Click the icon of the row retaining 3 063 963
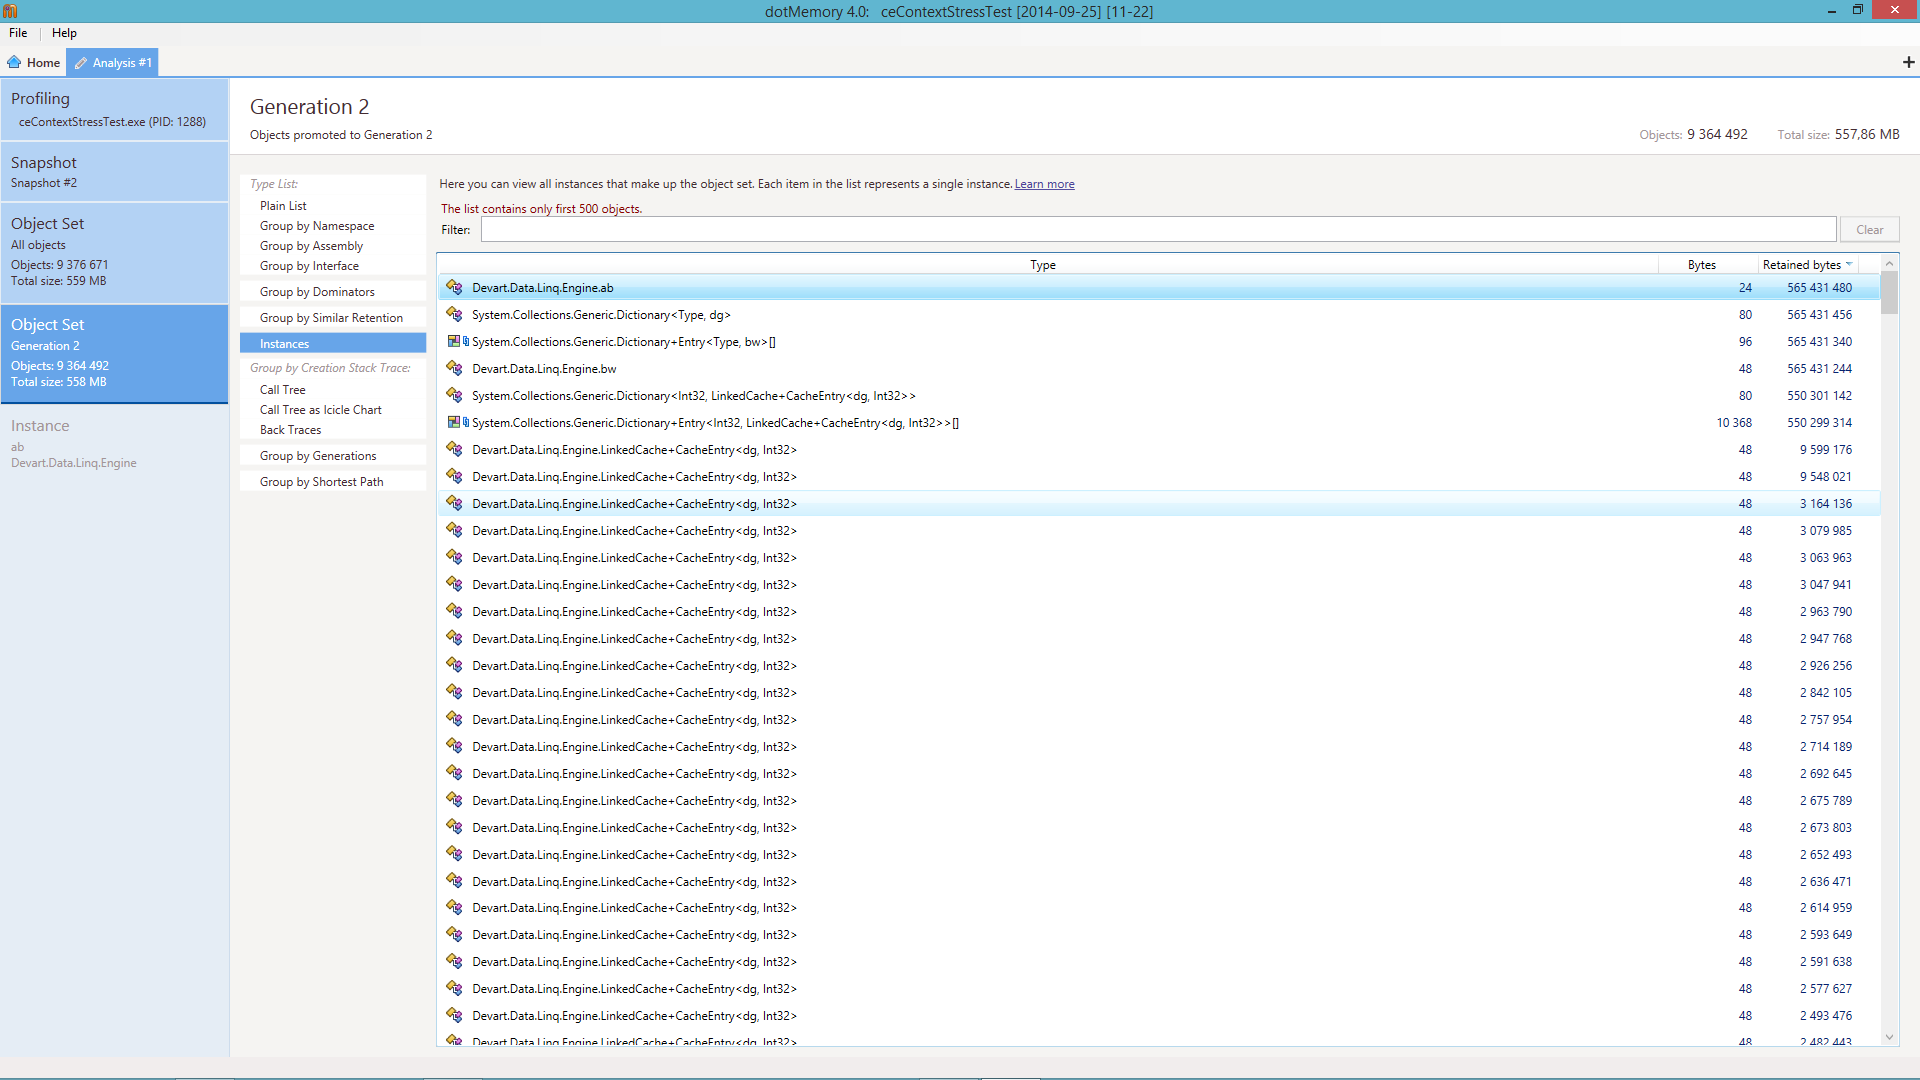This screenshot has width=1920, height=1080. coord(454,557)
